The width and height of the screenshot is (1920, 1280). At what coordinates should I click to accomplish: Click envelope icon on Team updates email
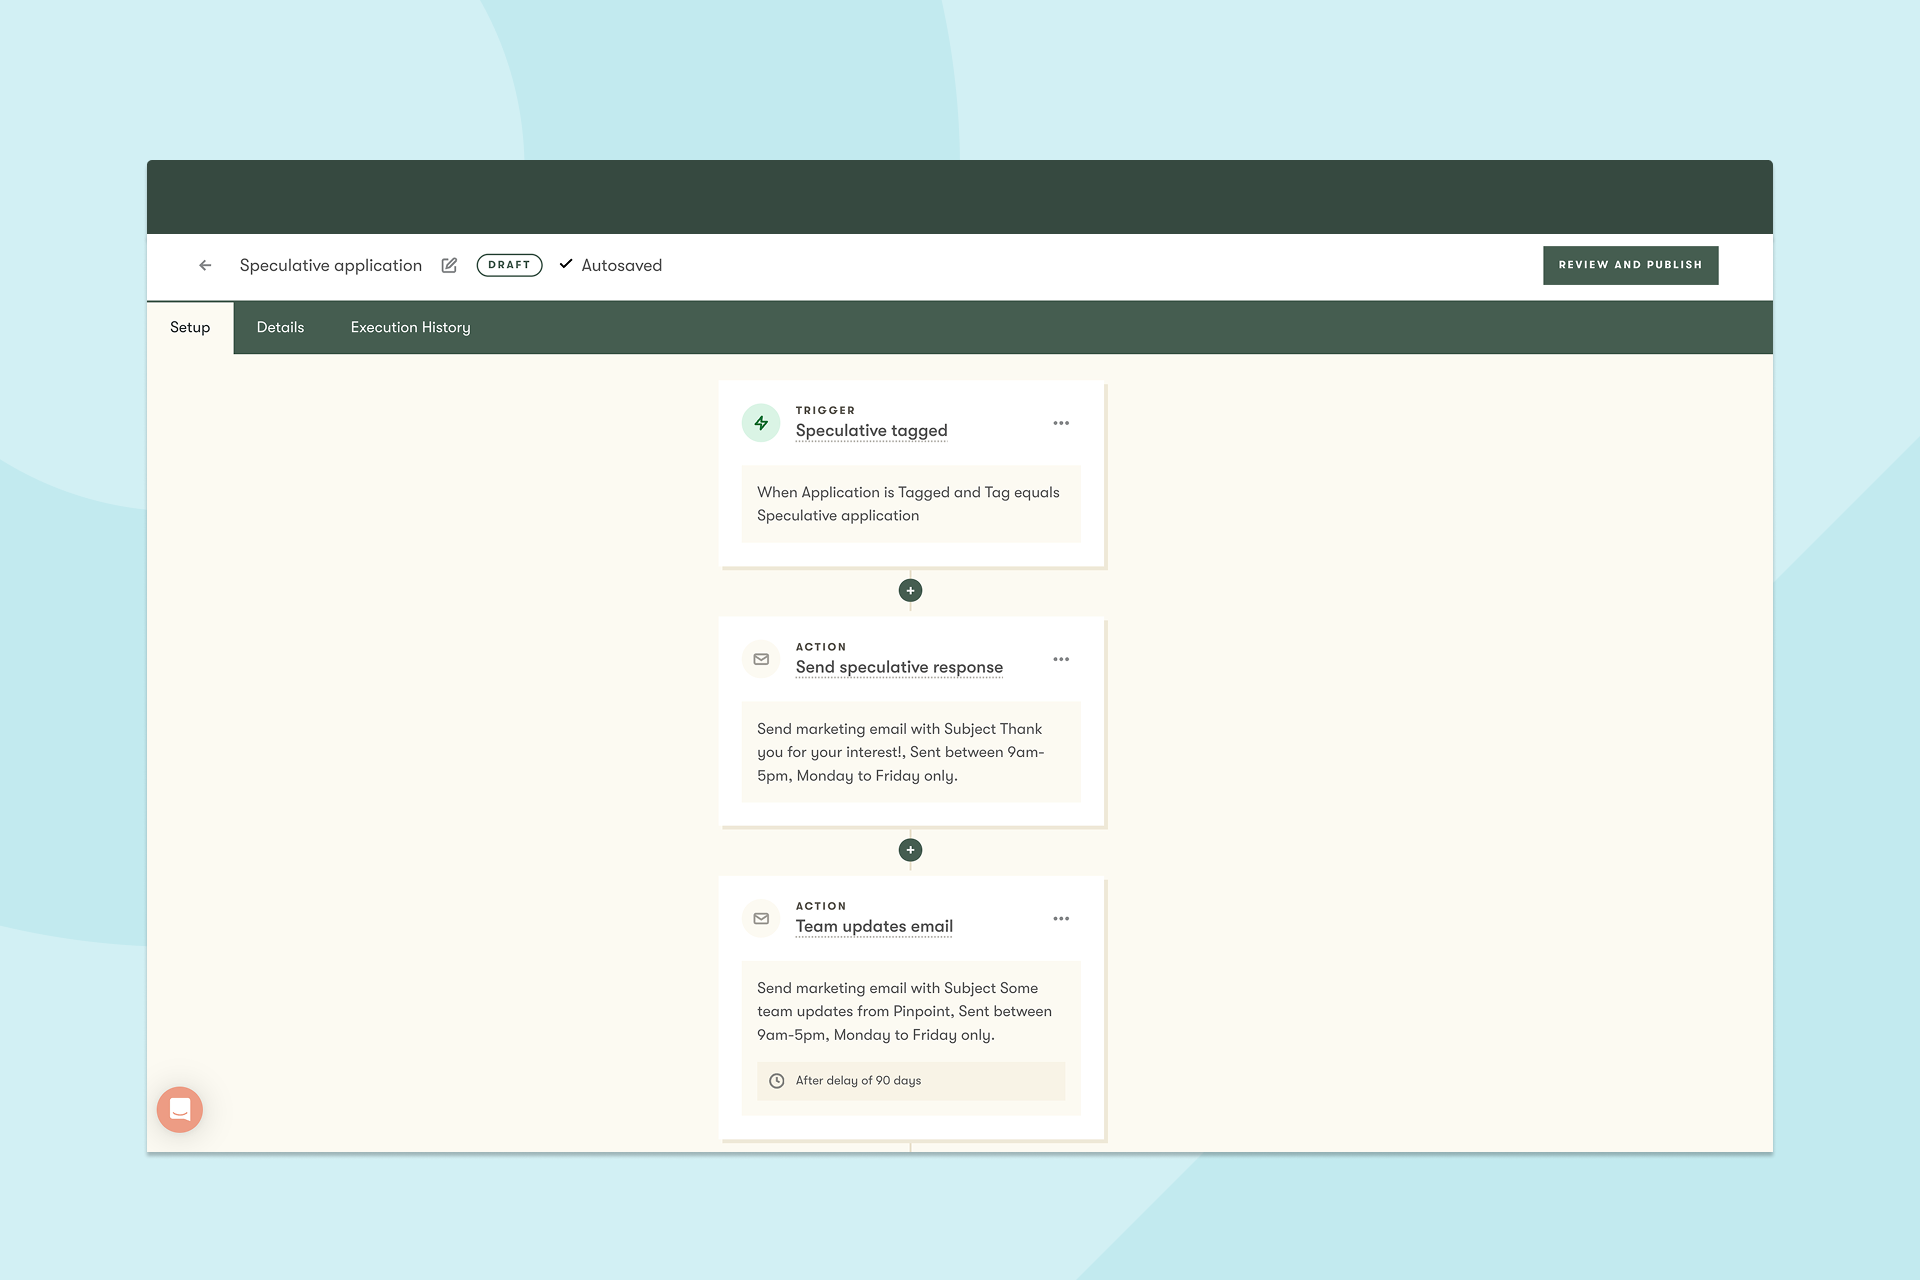coord(761,918)
